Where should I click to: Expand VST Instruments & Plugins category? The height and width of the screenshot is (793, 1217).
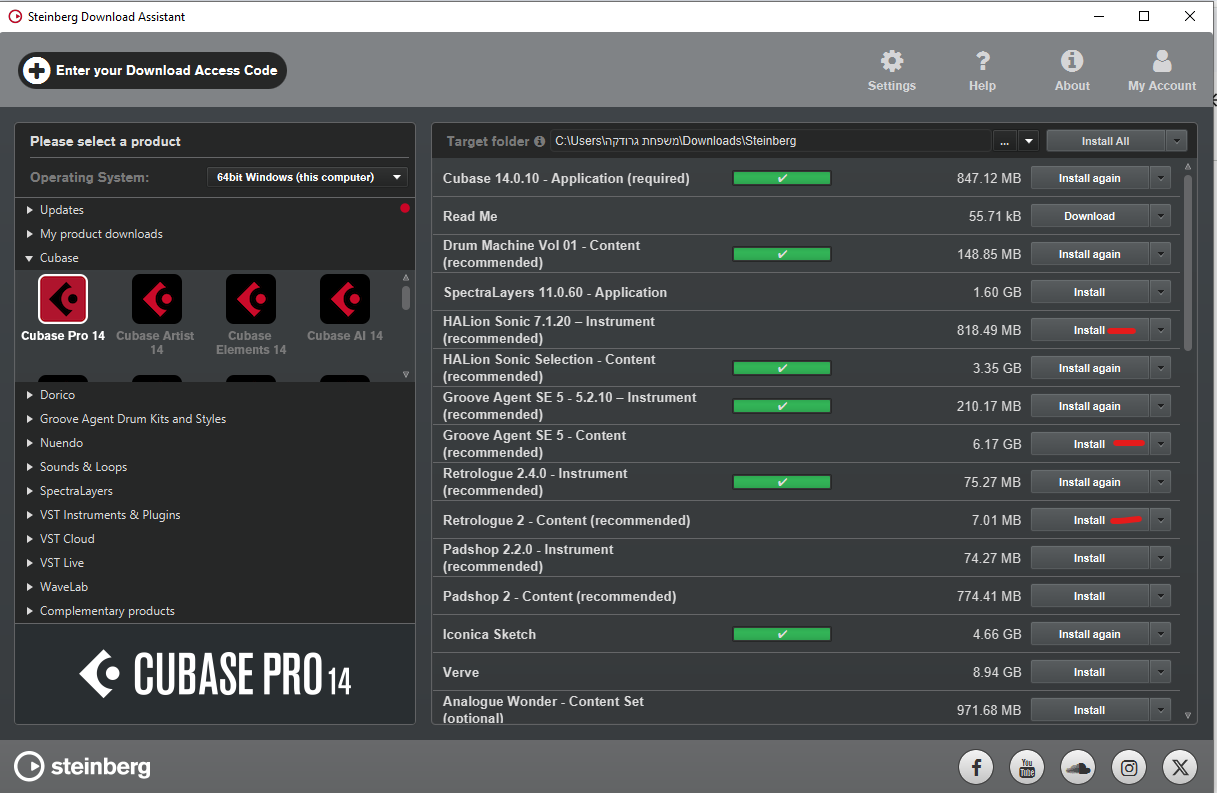tap(30, 515)
